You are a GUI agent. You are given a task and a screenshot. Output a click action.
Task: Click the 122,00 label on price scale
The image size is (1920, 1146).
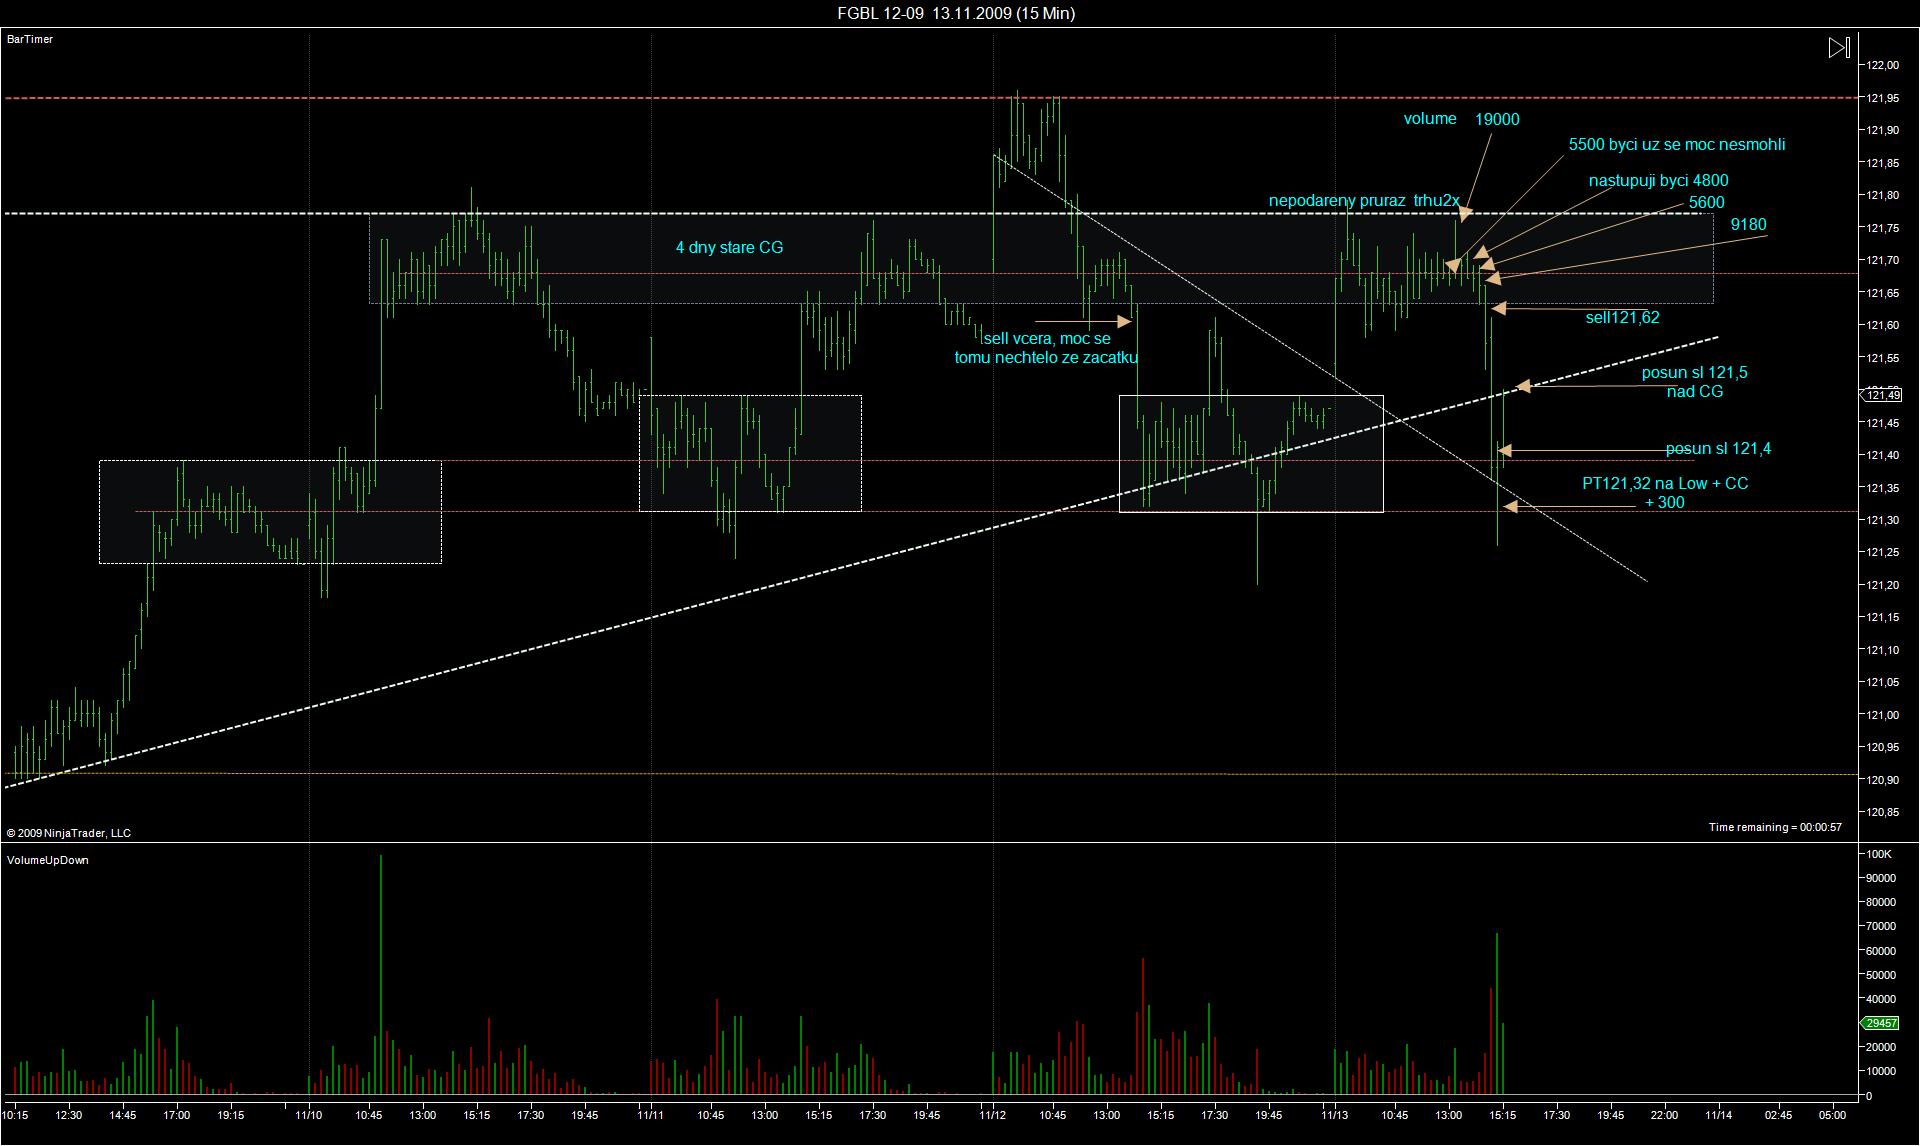tap(1882, 65)
